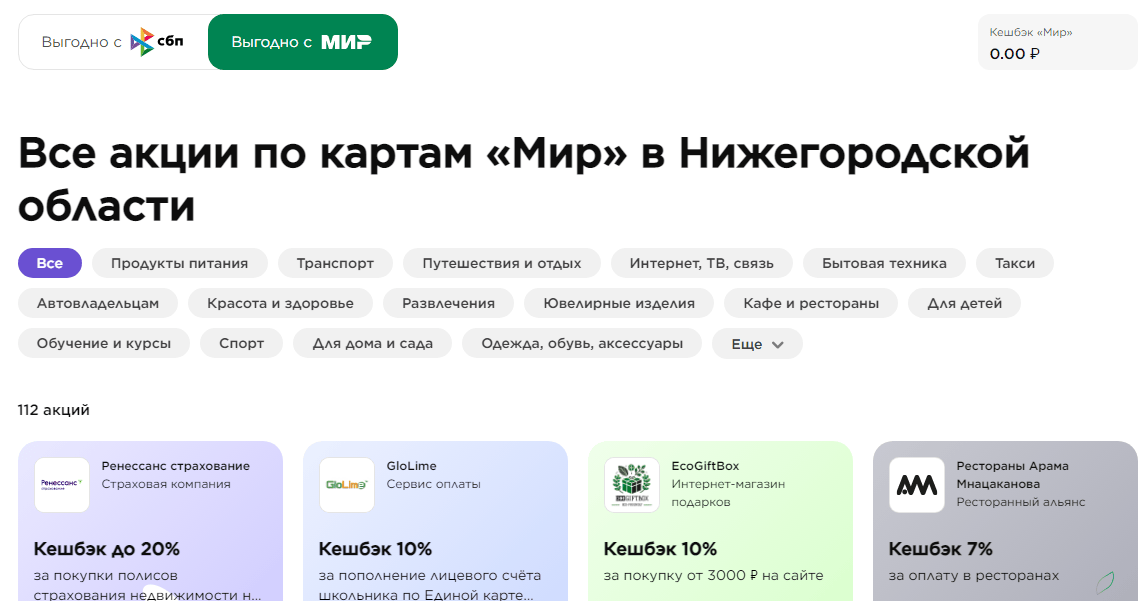Click the «GloLime» company name

[411, 466]
